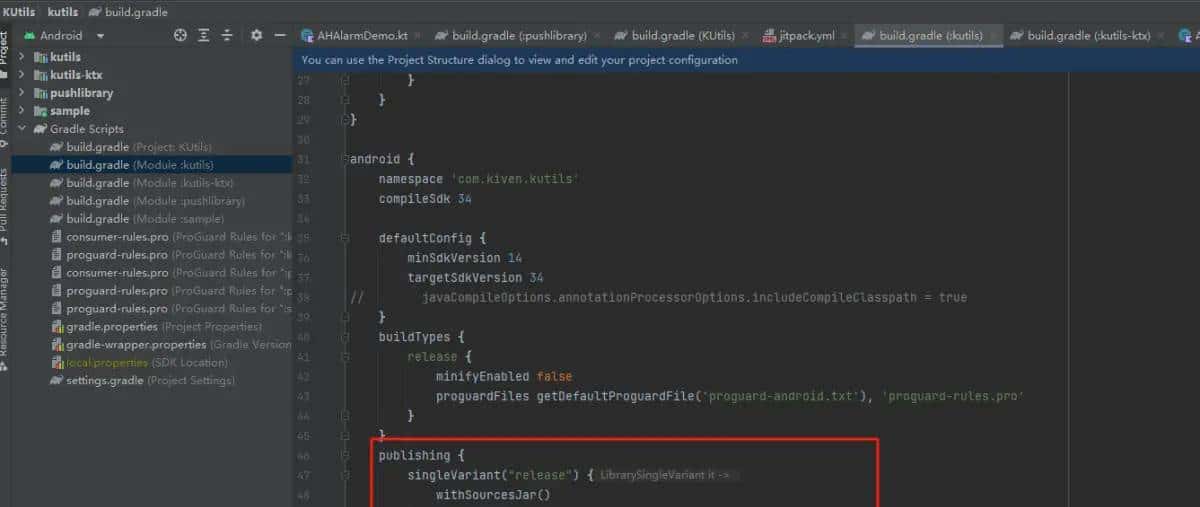Switch to build.gradle (:kutils-ktx) tab
The width and height of the screenshot is (1200, 507).
(x=1088, y=35)
